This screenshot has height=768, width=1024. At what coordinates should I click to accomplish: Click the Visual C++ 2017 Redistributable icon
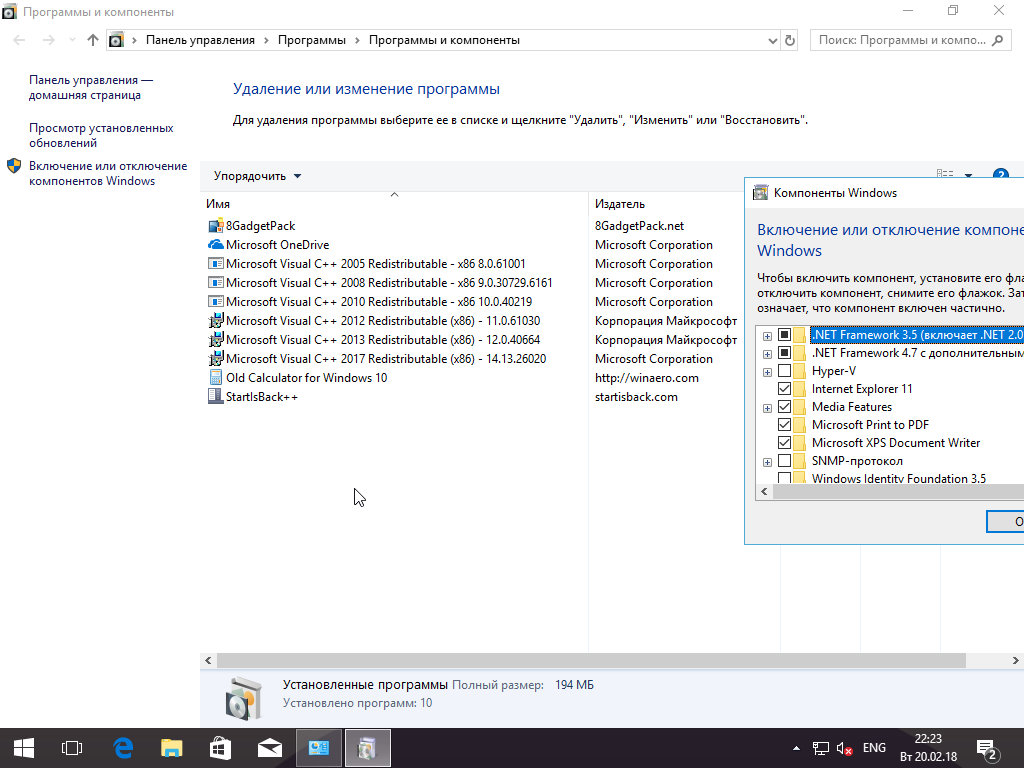[216, 359]
